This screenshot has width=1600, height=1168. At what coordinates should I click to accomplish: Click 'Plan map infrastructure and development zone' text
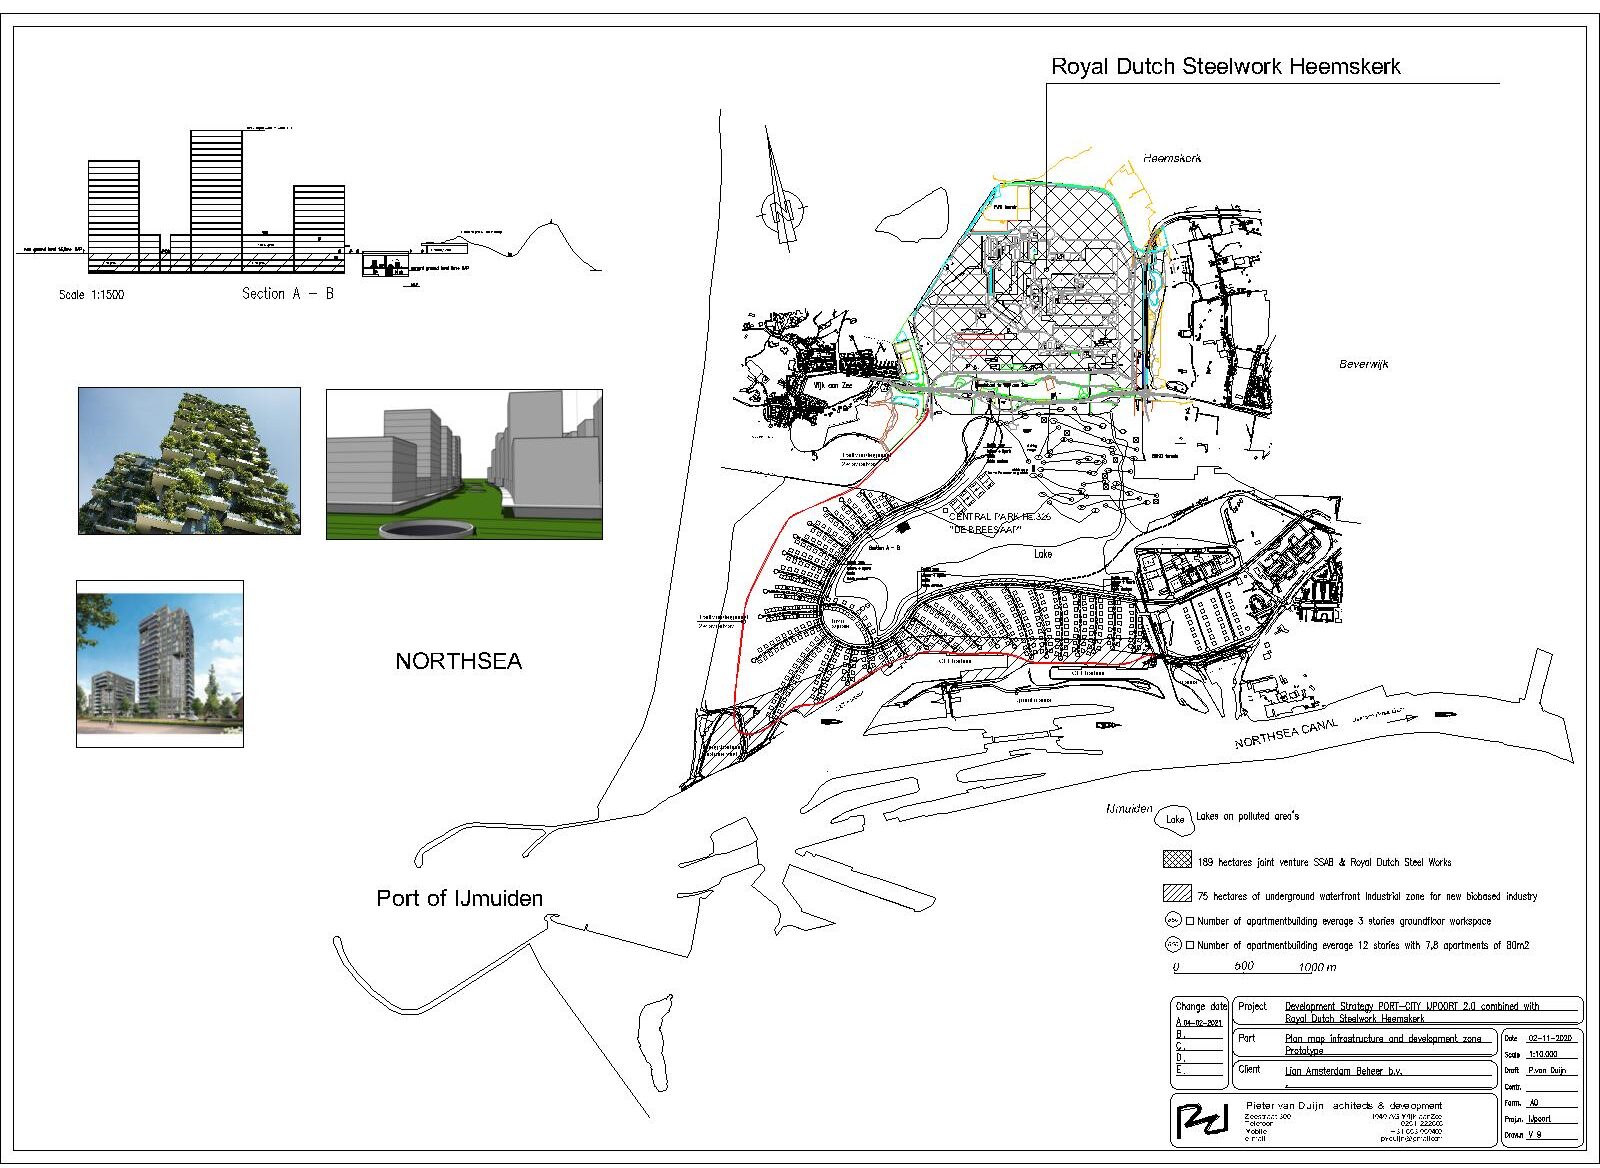click(1384, 1038)
